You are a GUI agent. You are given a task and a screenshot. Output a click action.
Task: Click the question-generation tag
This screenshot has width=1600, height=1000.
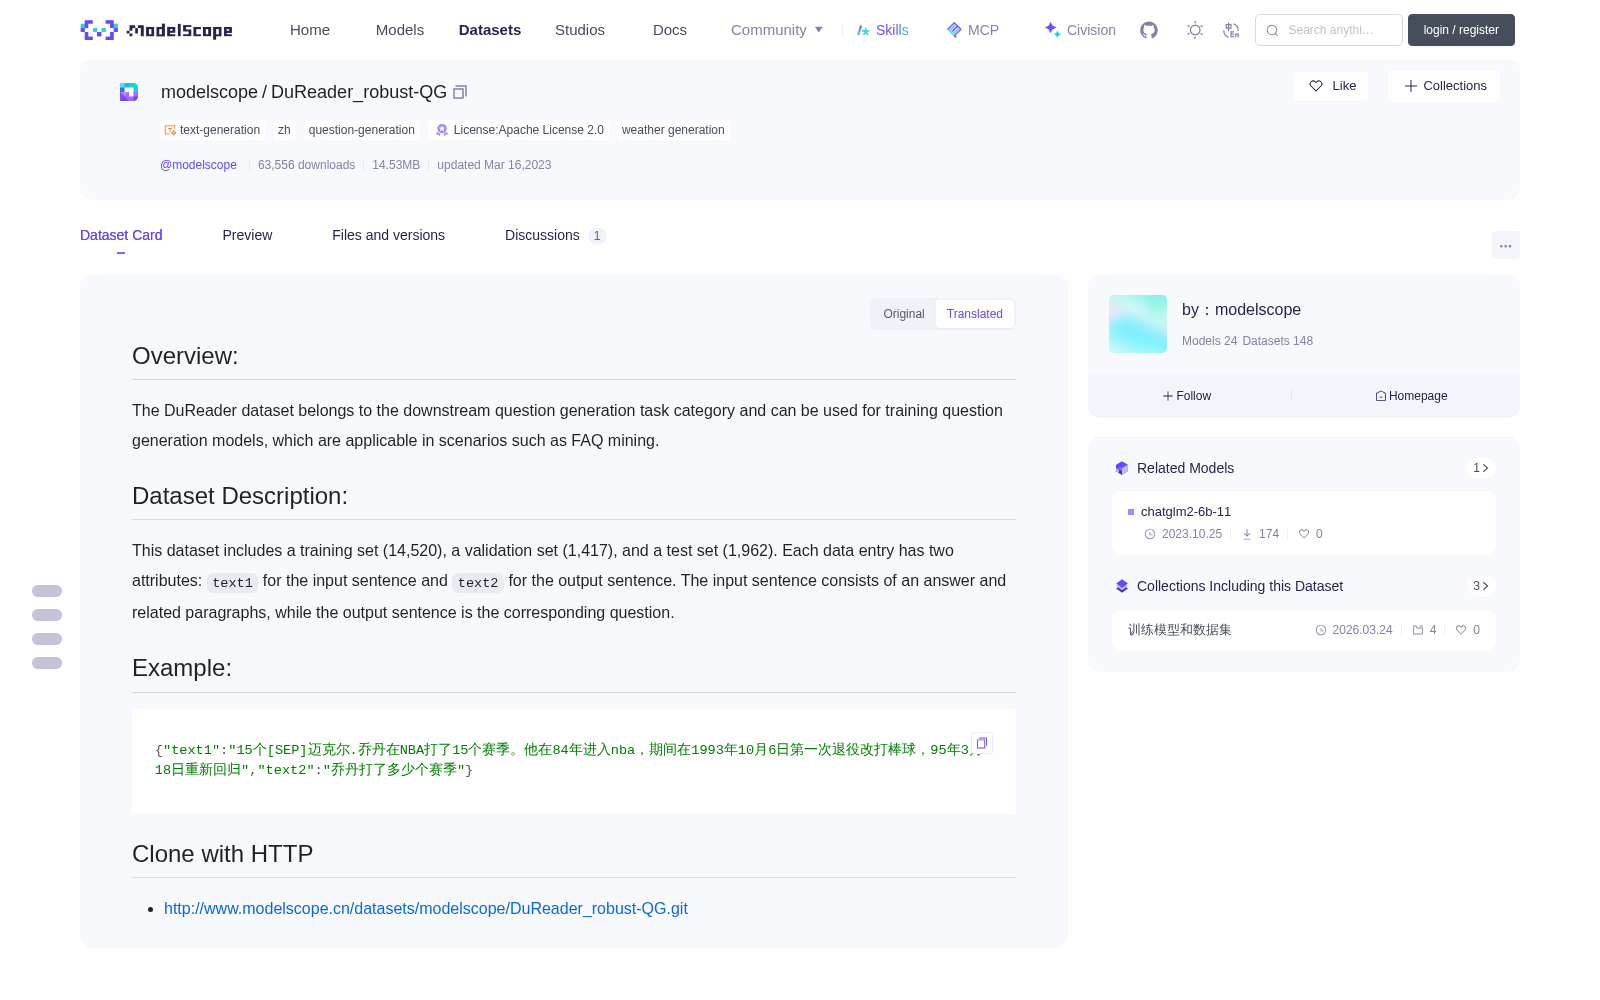pos(361,130)
